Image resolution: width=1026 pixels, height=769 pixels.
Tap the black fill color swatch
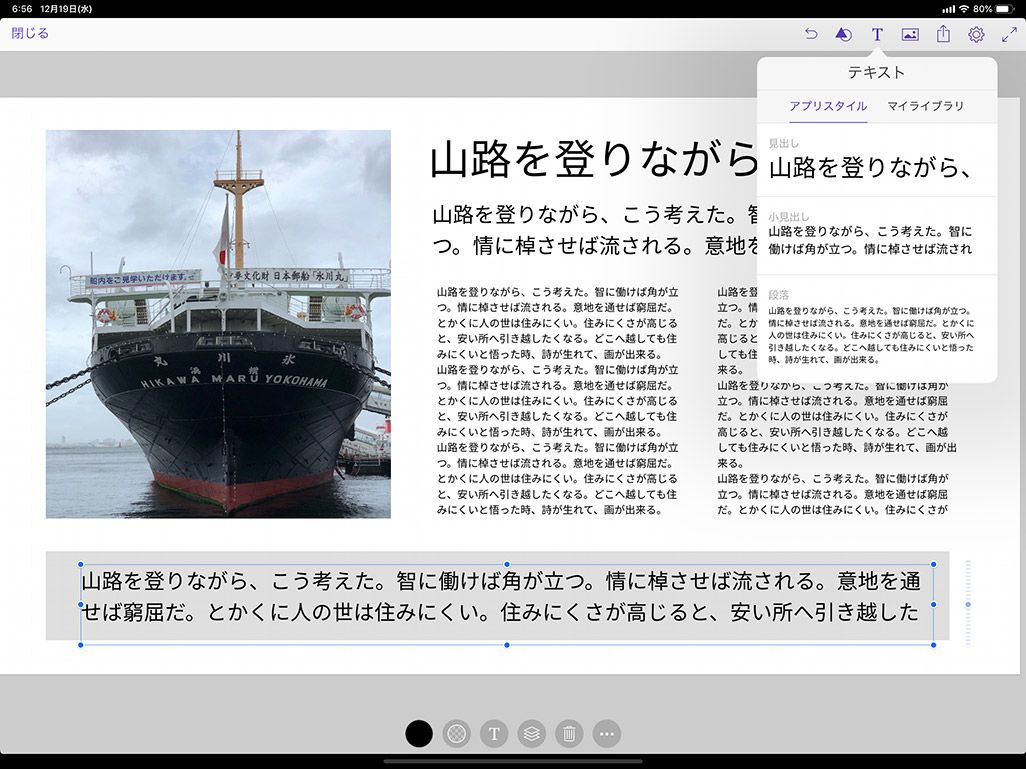coord(419,734)
